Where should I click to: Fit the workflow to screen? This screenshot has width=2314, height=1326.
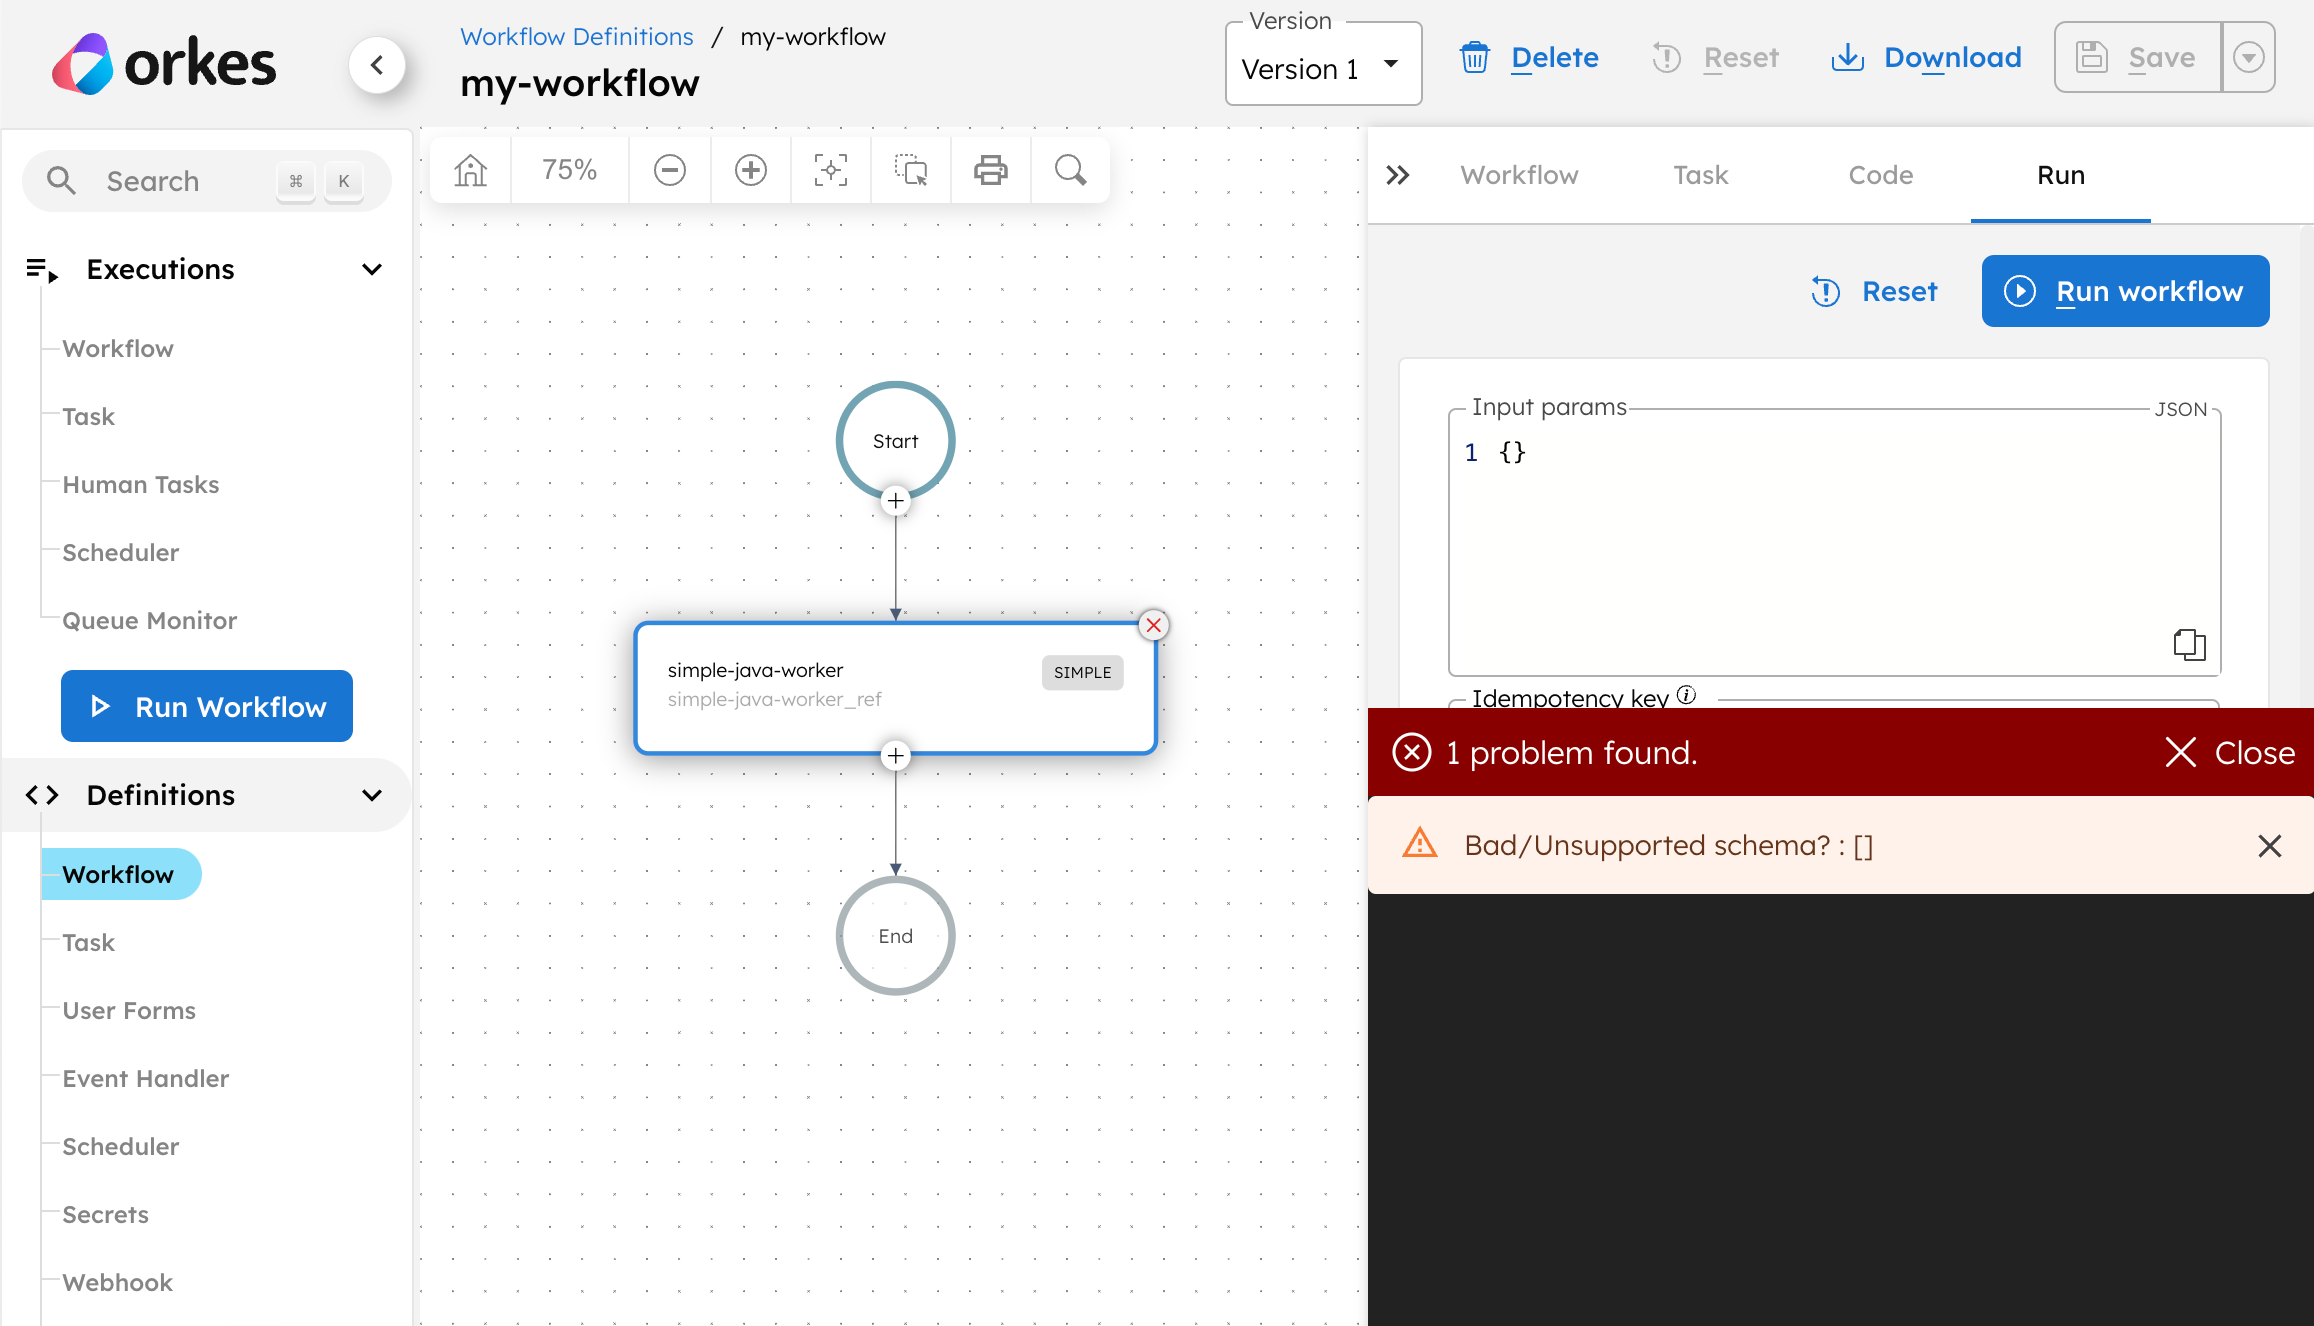coord(831,170)
